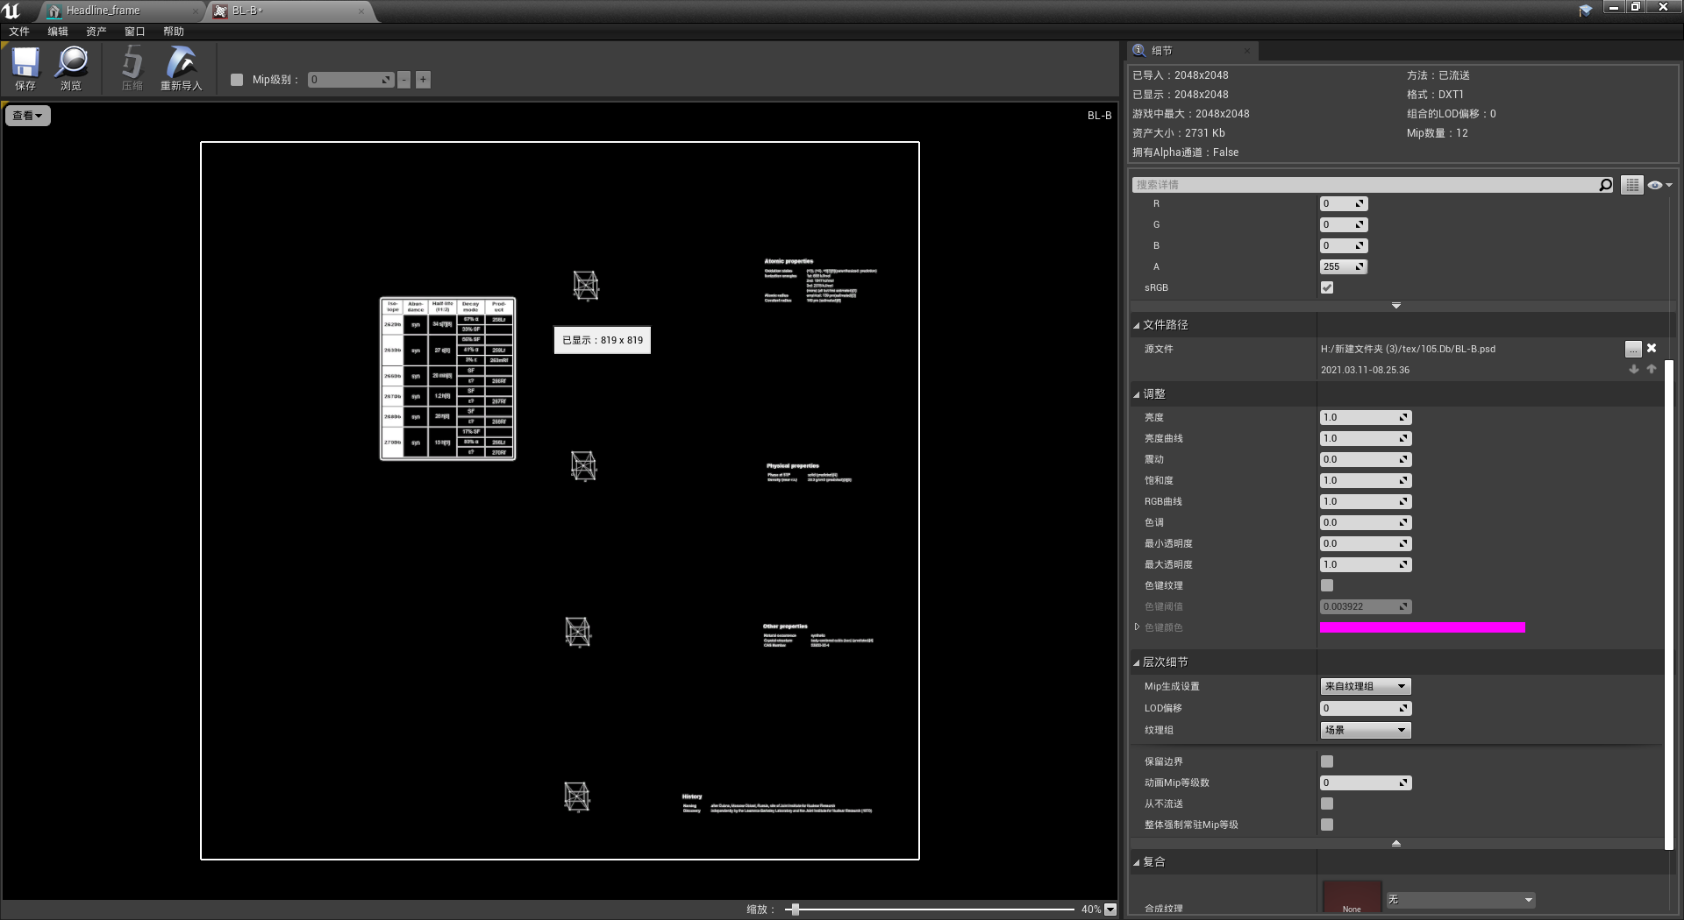1684x920 pixels.
Task: Click the details search input field
Action: point(1364,185)
